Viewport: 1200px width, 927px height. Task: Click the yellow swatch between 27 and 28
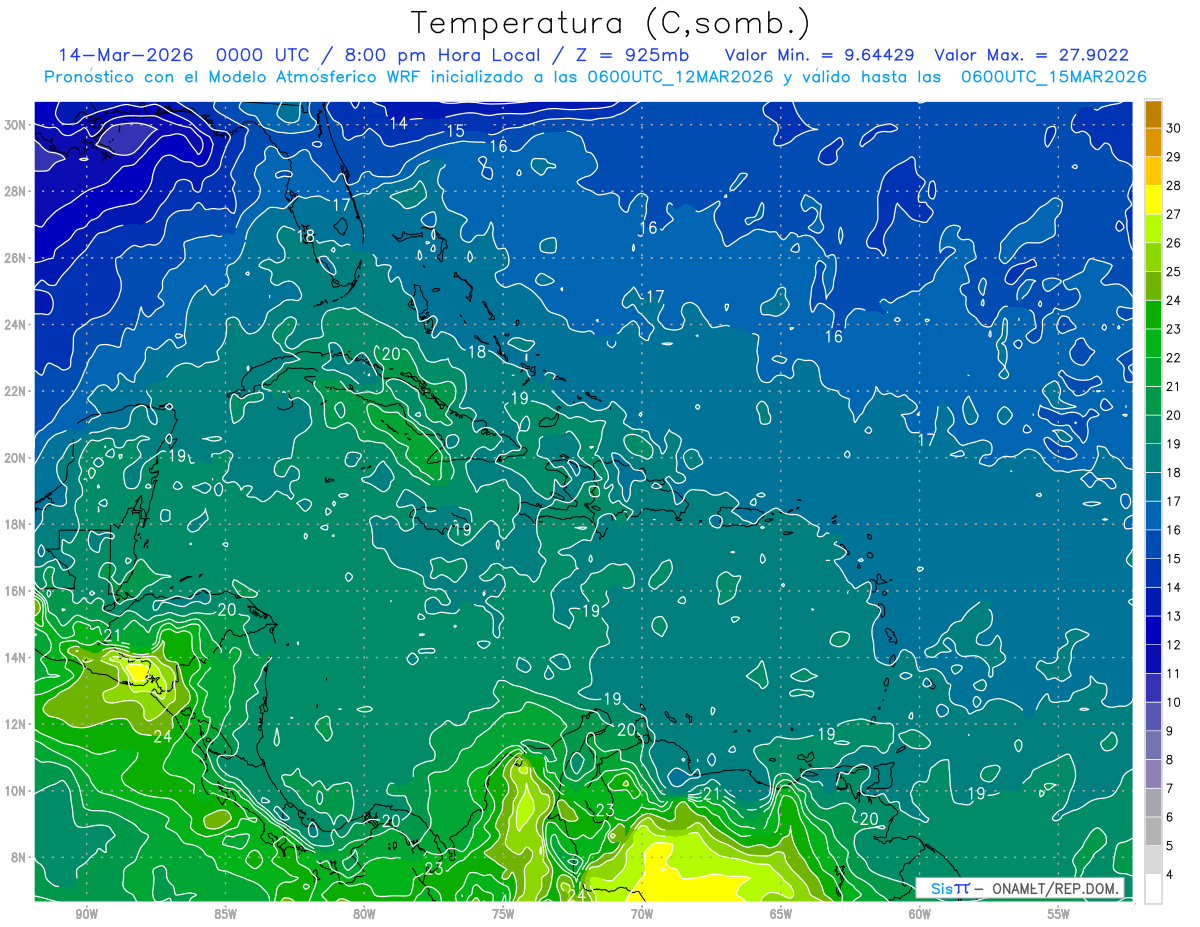pos(1153,199)
